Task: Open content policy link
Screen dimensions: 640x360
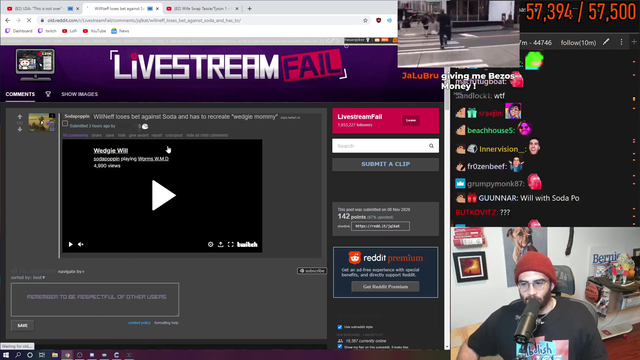Action: [x=139, y=323]
